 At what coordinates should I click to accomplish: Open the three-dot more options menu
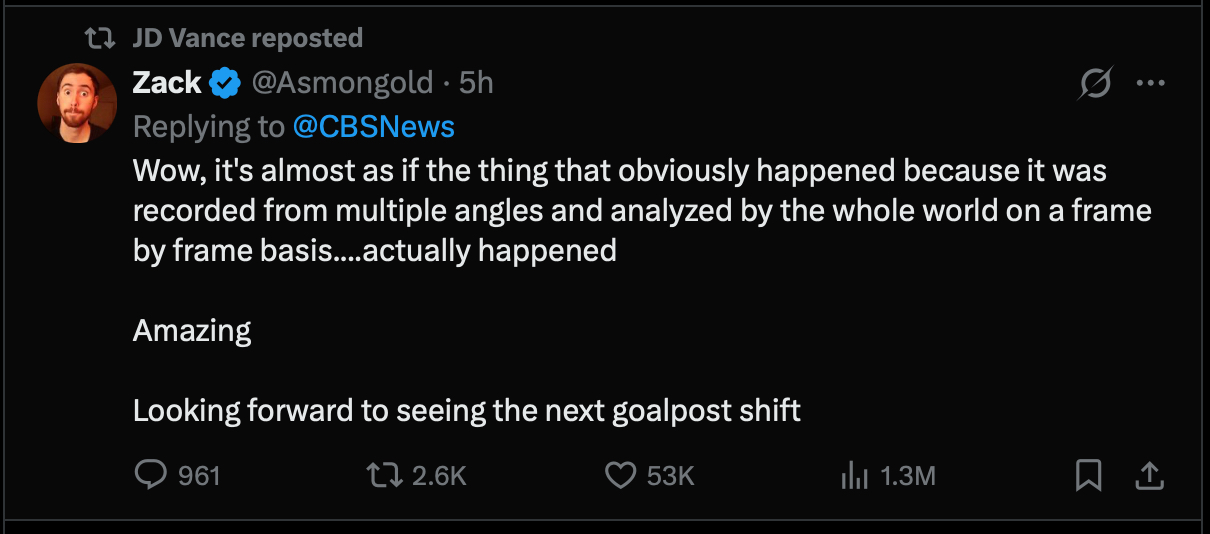click(1151, 84)
